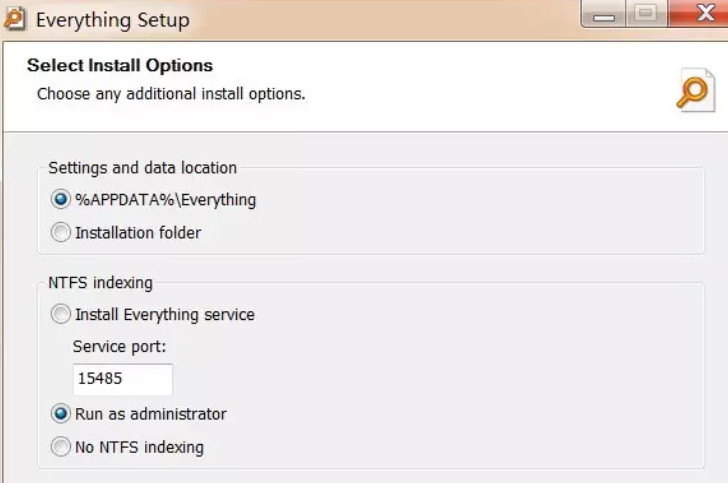Close the Everything Setup dialog
Image resolution: width=728 pixels, height=483 pixels.
(x=698, y=13)
